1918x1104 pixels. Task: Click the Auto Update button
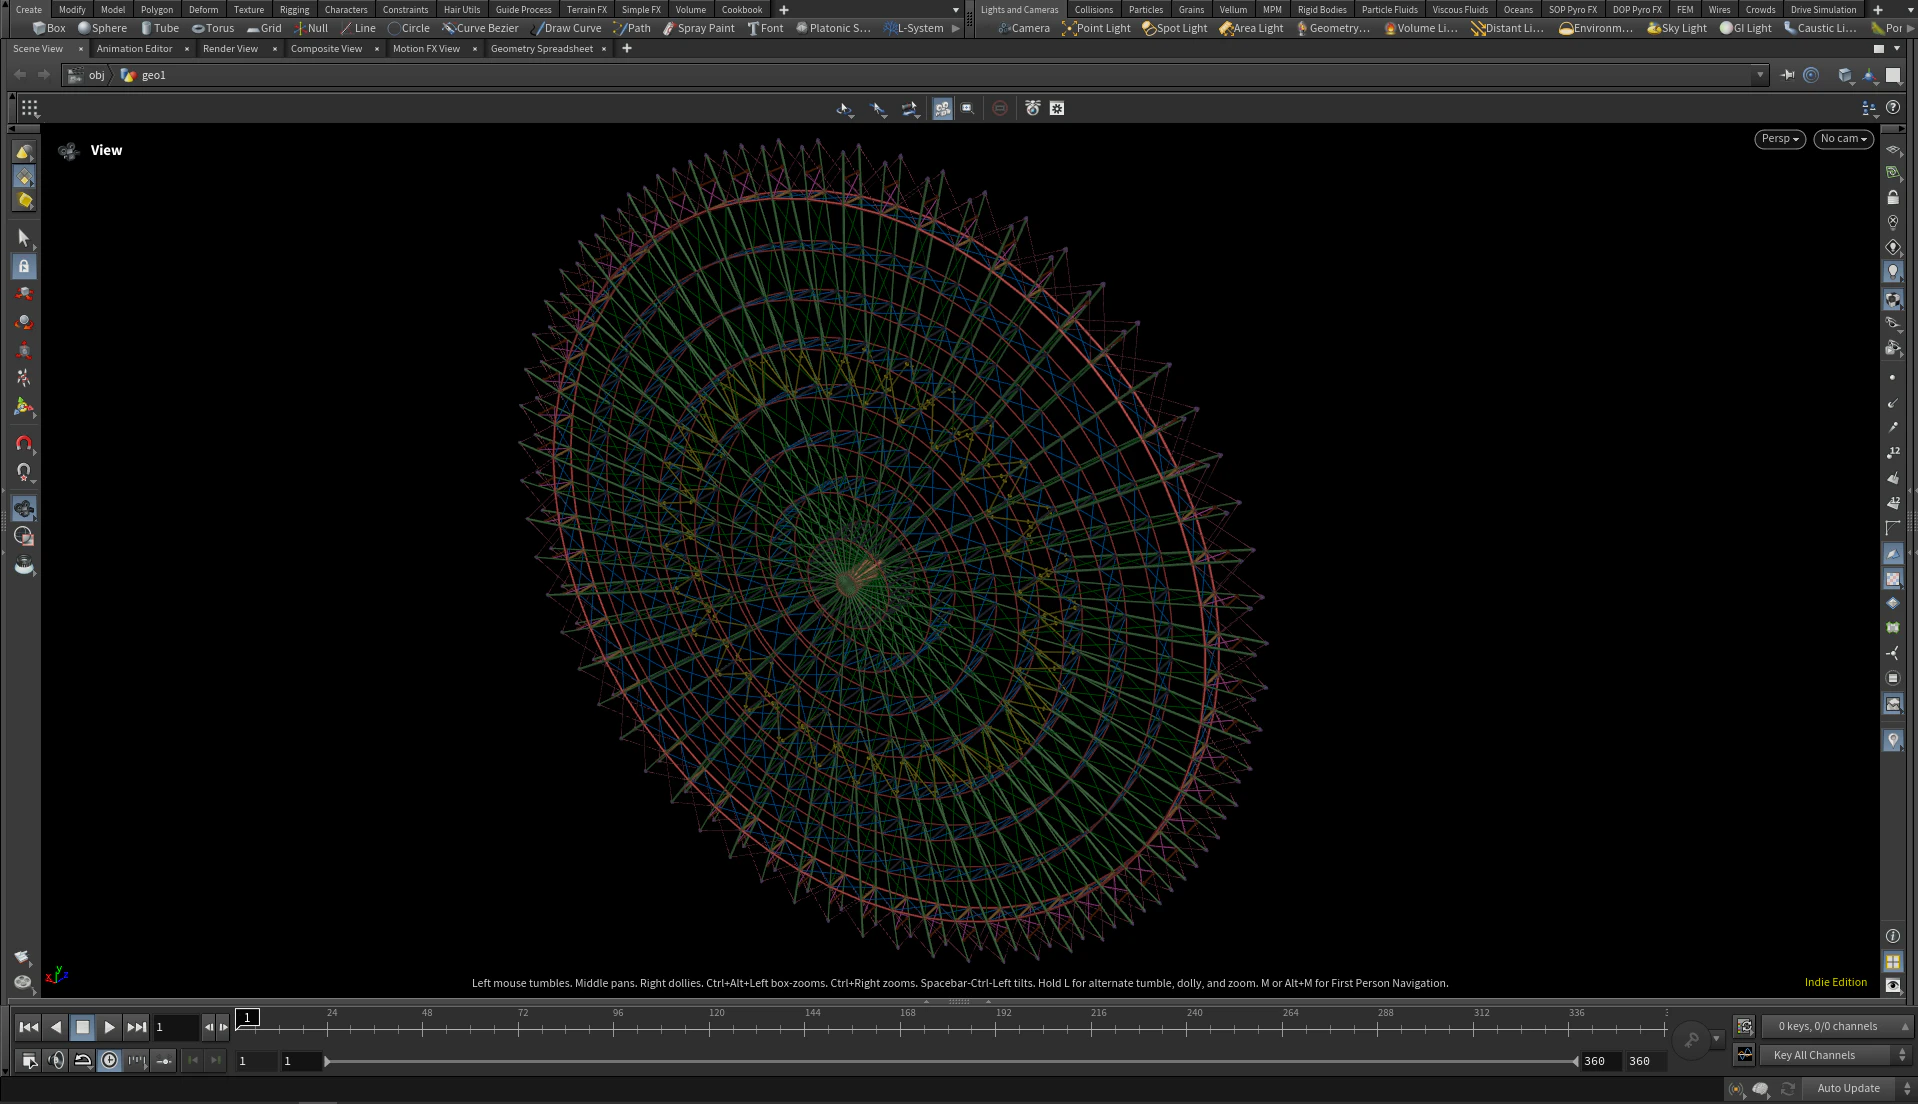click(1847, 1088)
